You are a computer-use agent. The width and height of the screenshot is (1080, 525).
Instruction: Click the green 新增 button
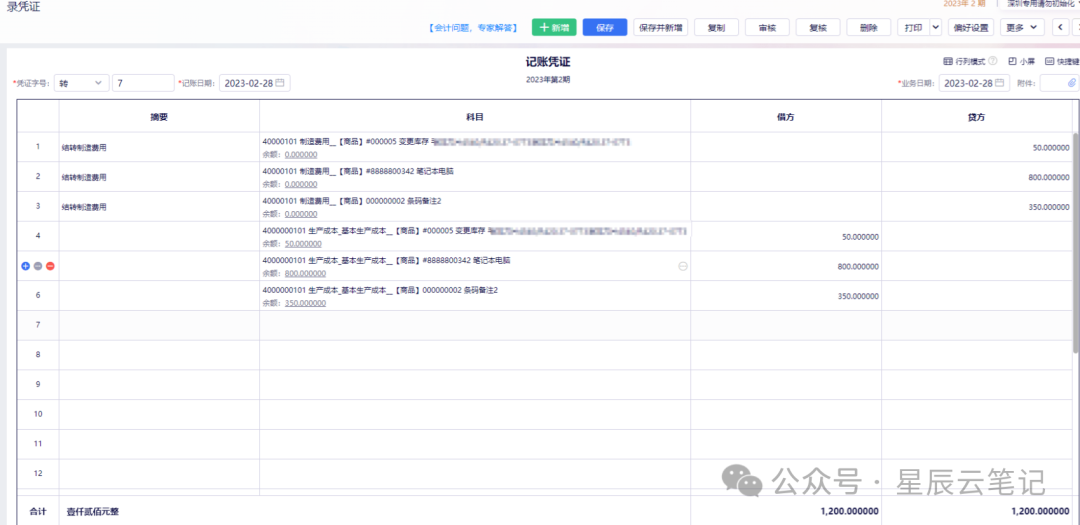(x=554, y=28)
